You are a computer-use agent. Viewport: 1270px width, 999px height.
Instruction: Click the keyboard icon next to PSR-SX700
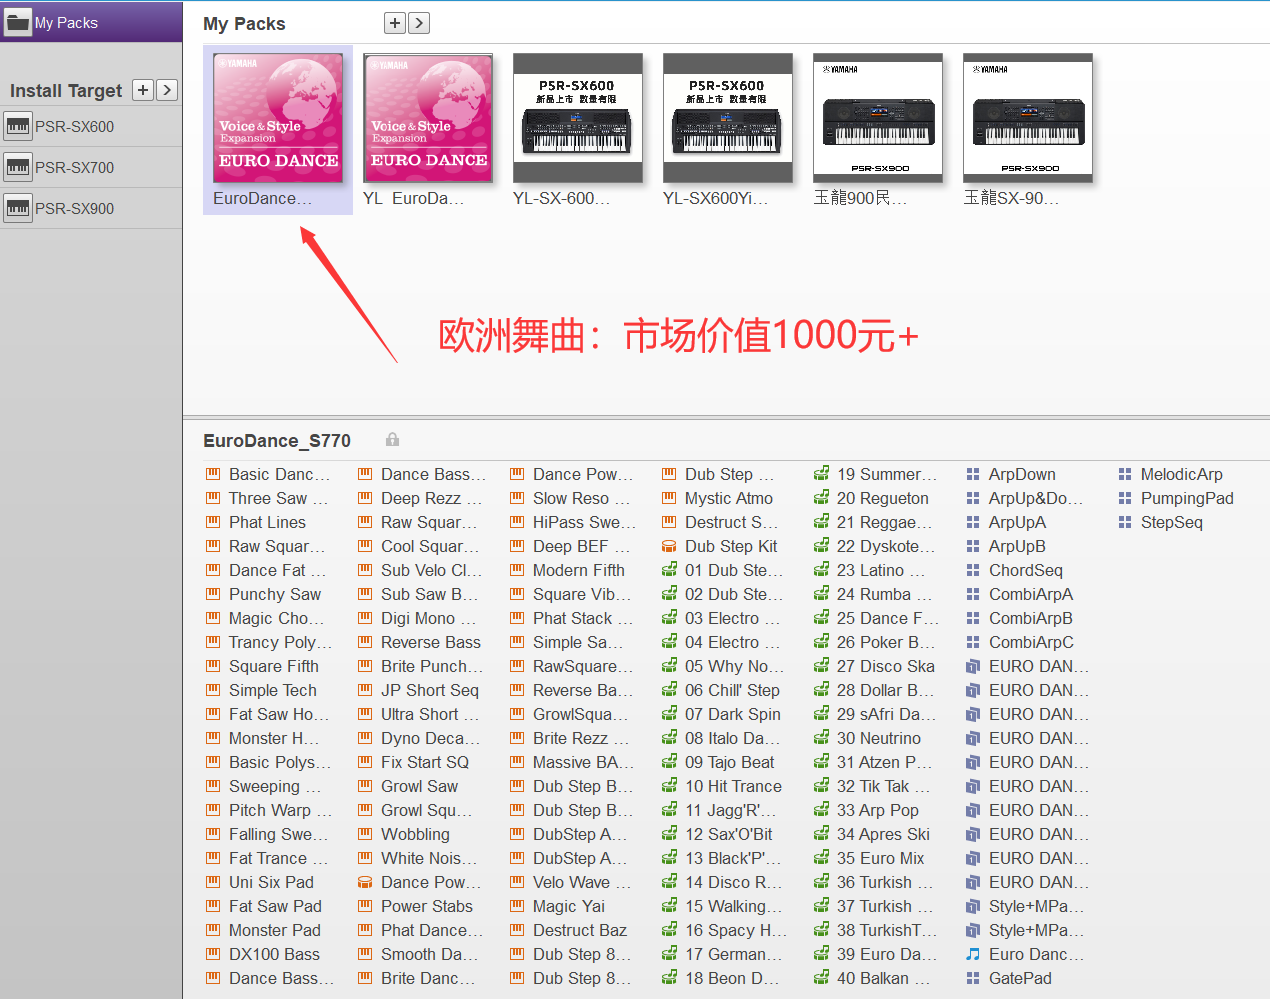pyautogui.click(x=18, y=168)
